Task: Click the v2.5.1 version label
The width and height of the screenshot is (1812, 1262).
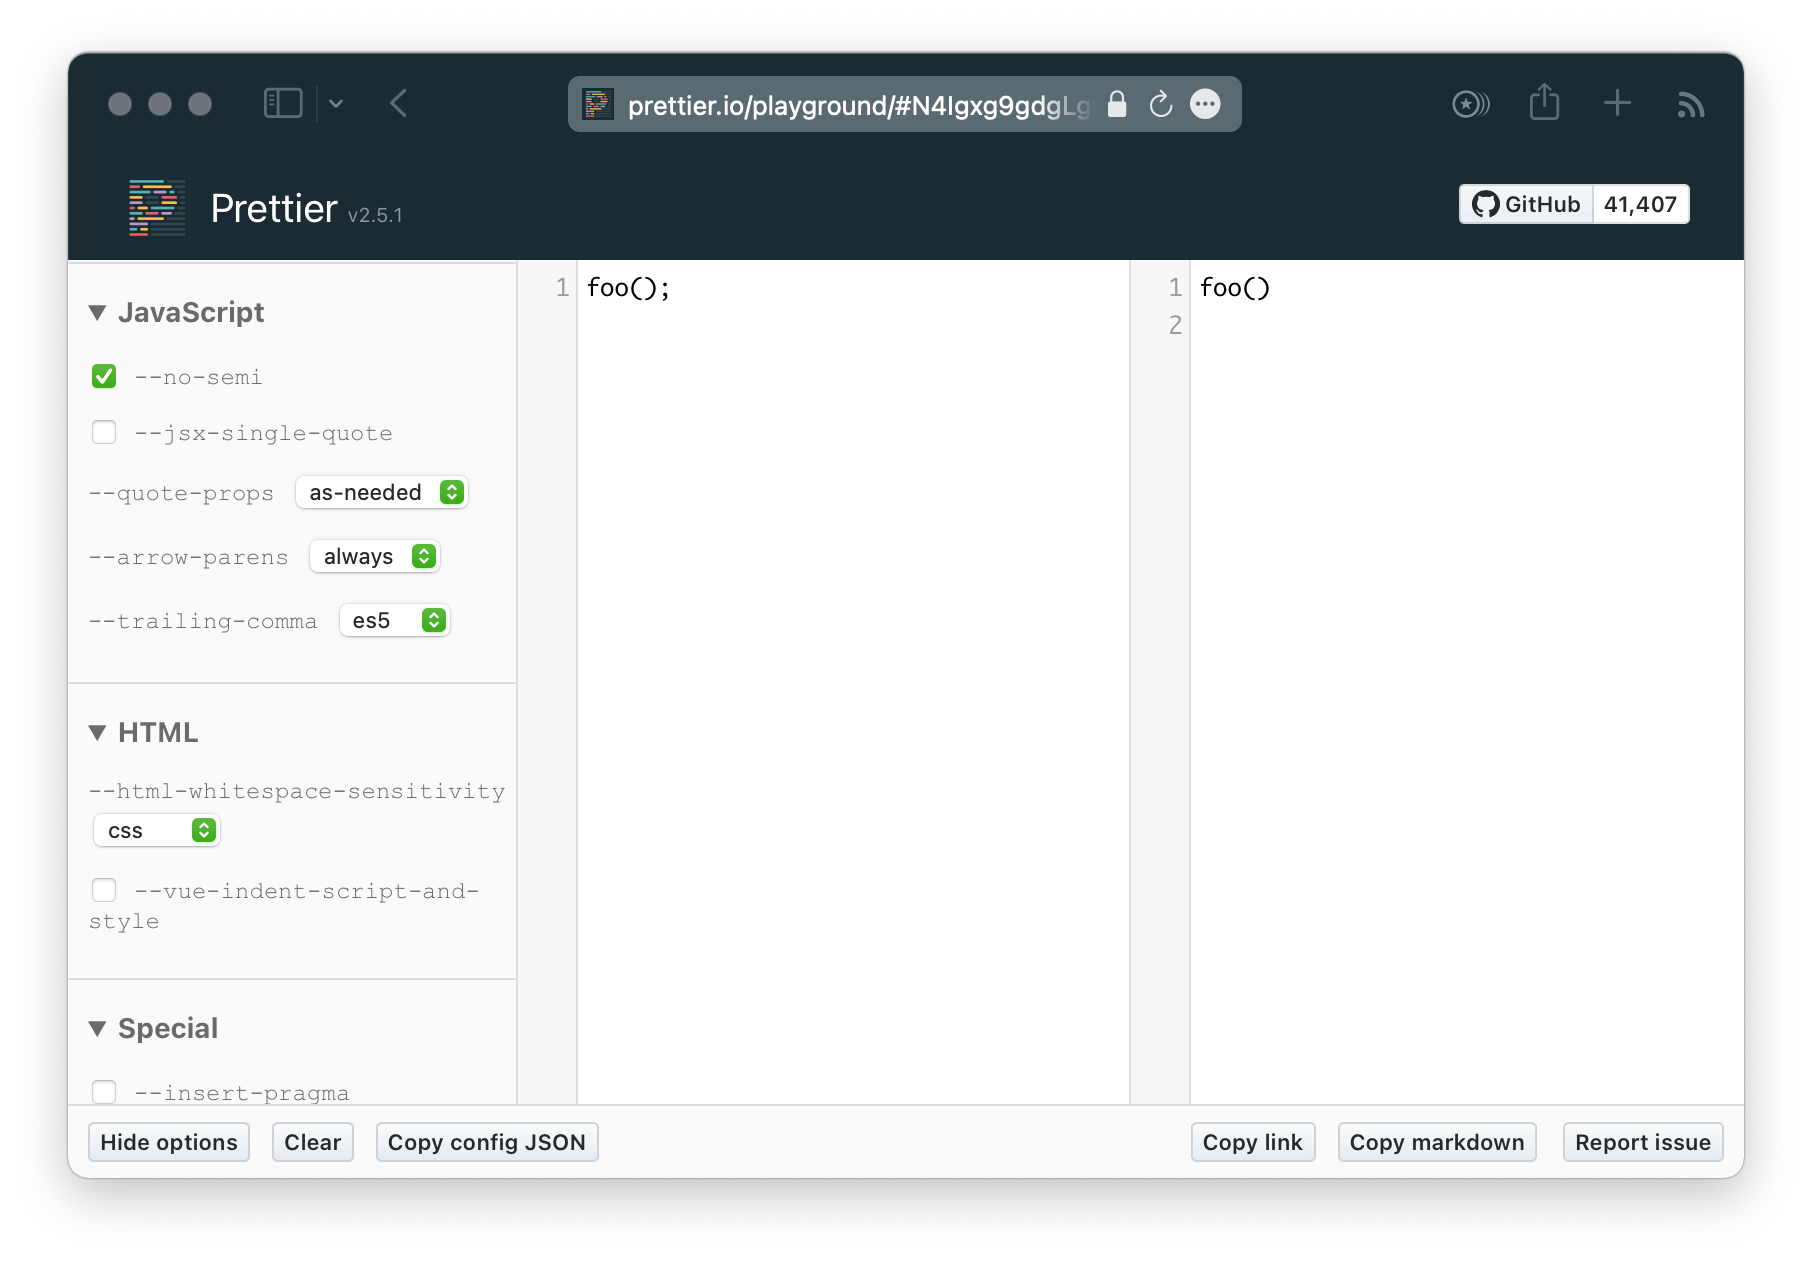Action: click(x=375, y=215)
